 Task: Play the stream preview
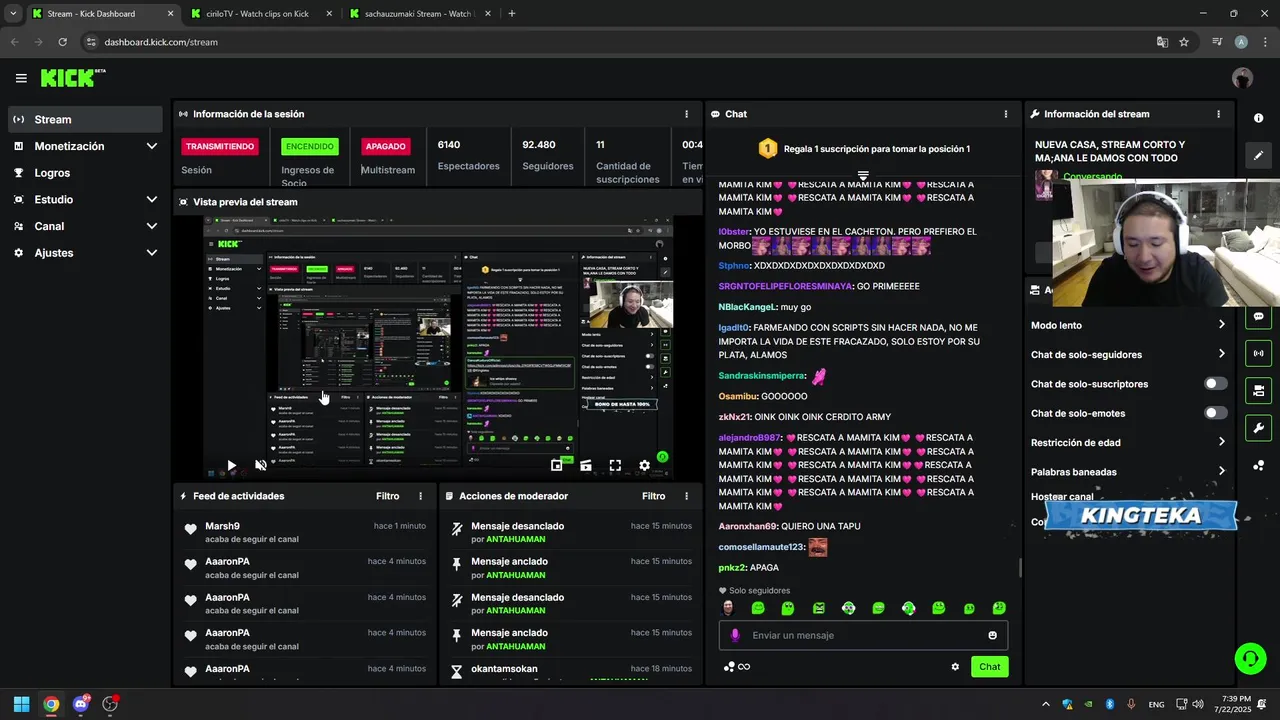[231, 465]
